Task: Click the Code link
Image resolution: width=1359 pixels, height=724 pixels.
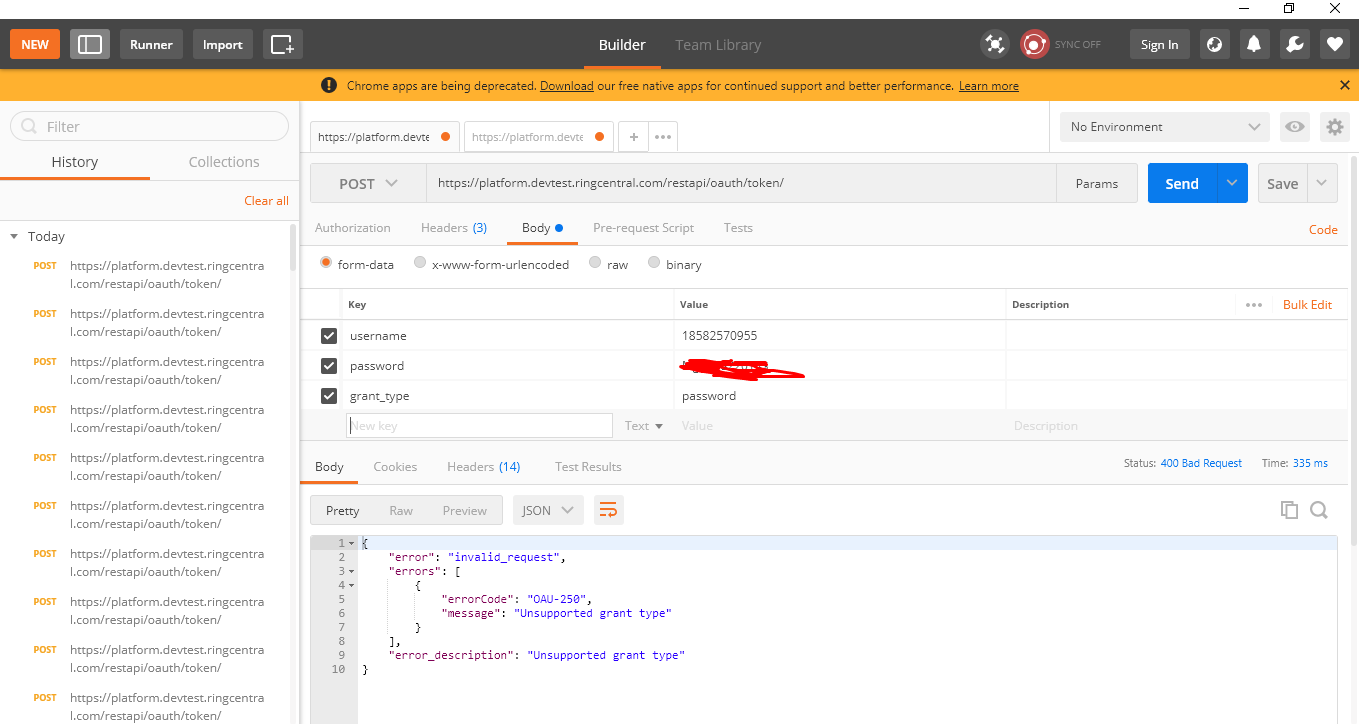Action: [x=1323, y=230]
